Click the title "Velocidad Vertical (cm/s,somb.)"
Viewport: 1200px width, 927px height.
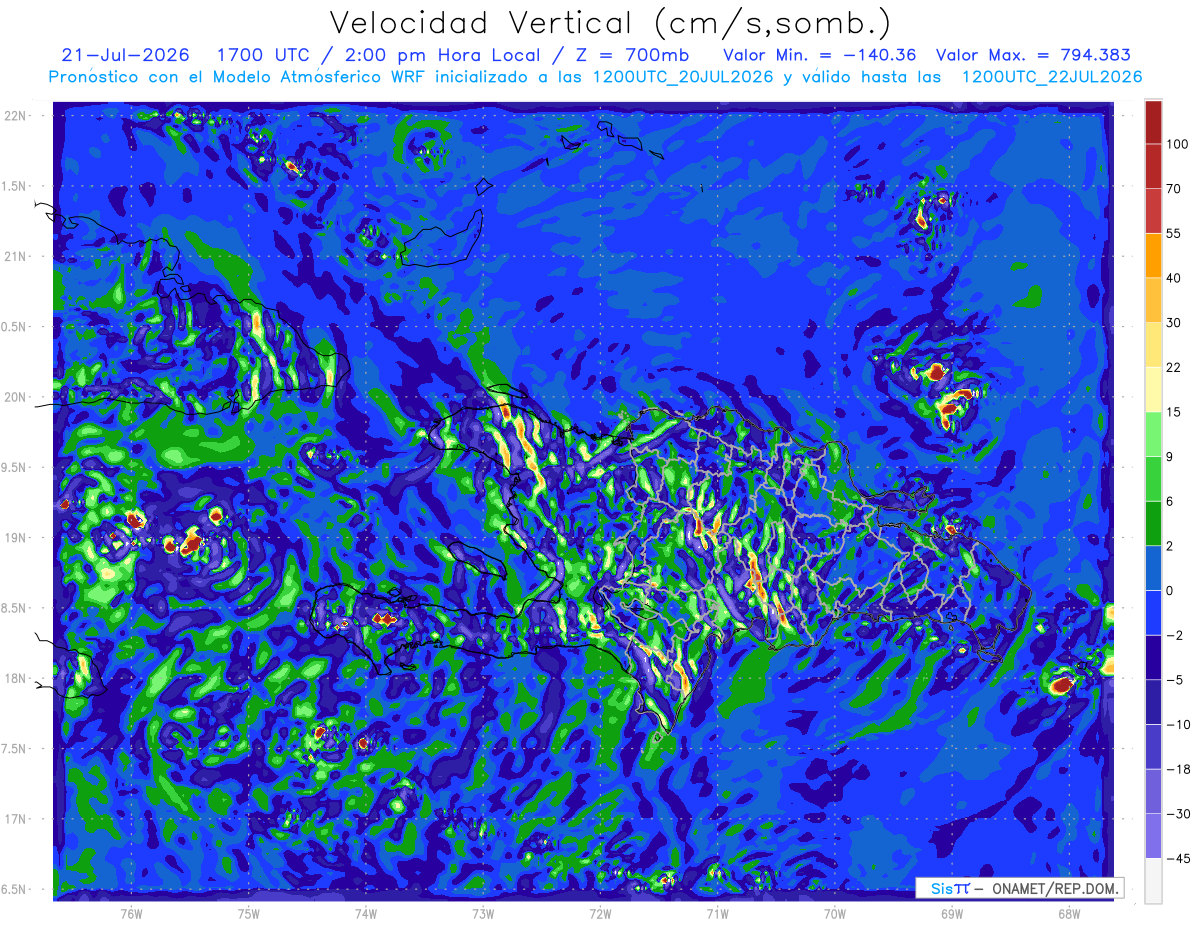pos(609,23)
